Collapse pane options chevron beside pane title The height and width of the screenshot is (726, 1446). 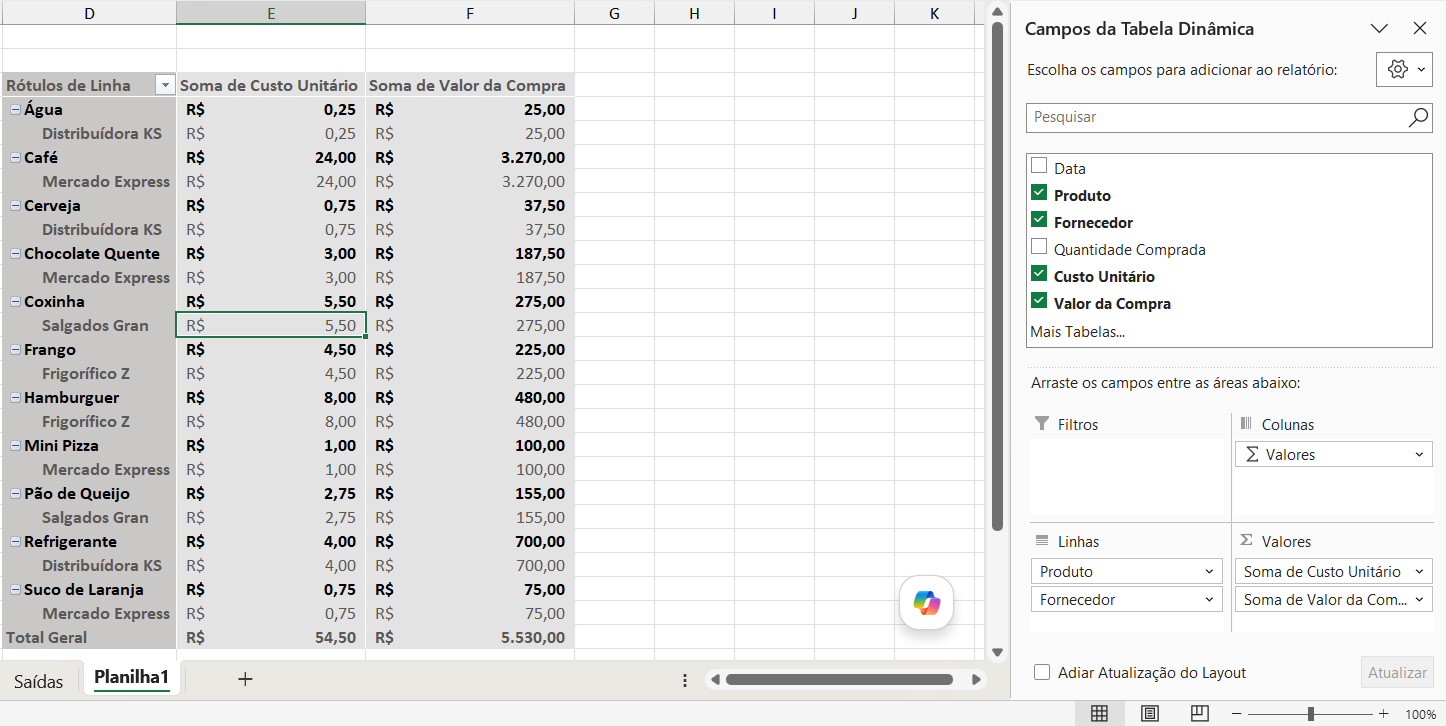(1379, 29)
